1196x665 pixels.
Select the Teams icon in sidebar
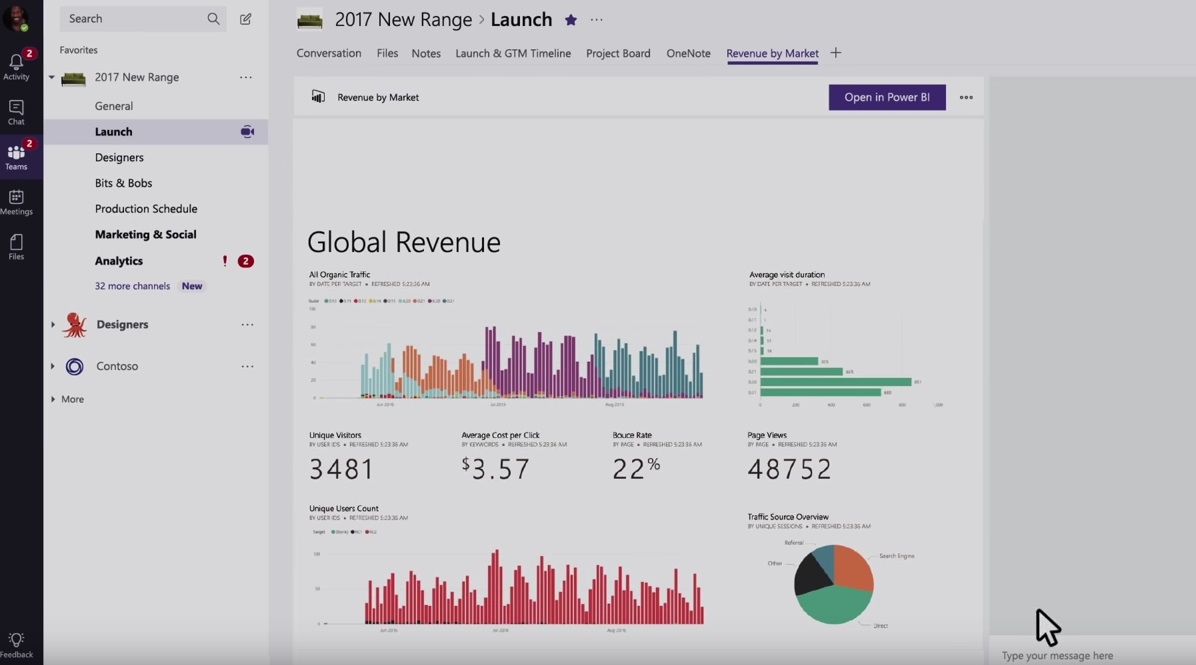tap(16, 156)
